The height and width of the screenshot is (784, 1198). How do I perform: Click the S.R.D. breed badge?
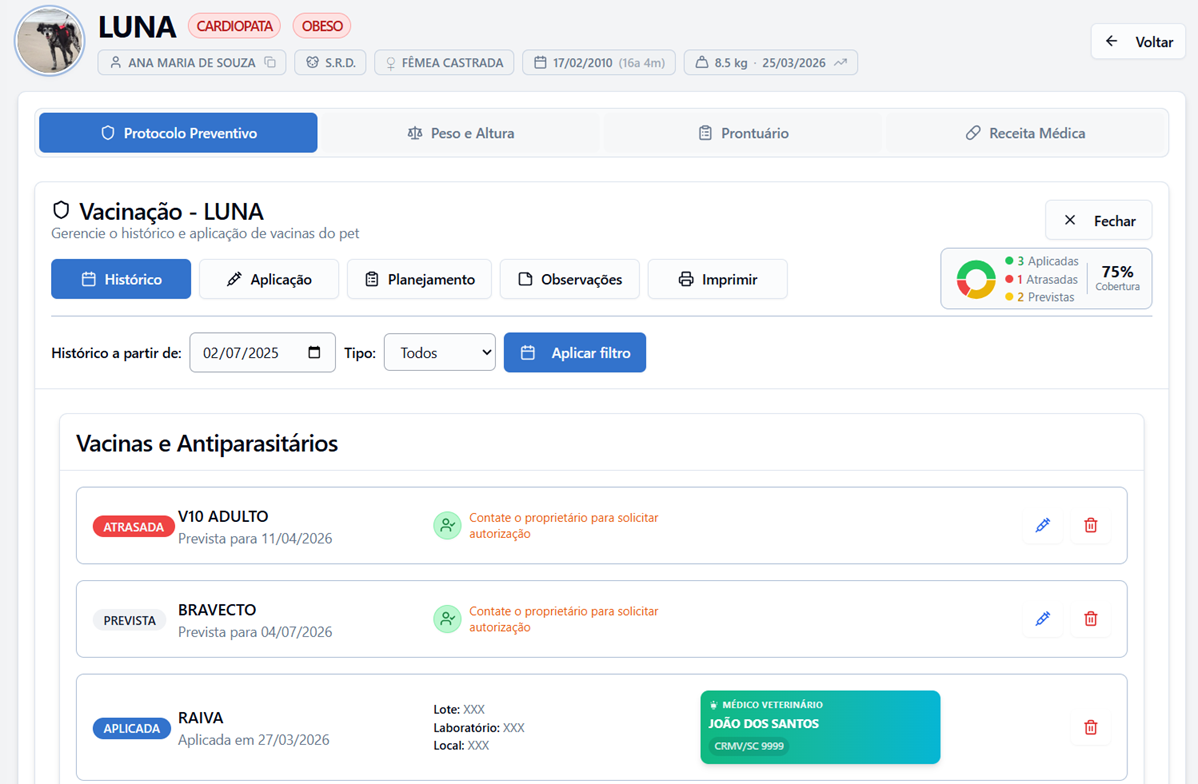pos(330,63)
